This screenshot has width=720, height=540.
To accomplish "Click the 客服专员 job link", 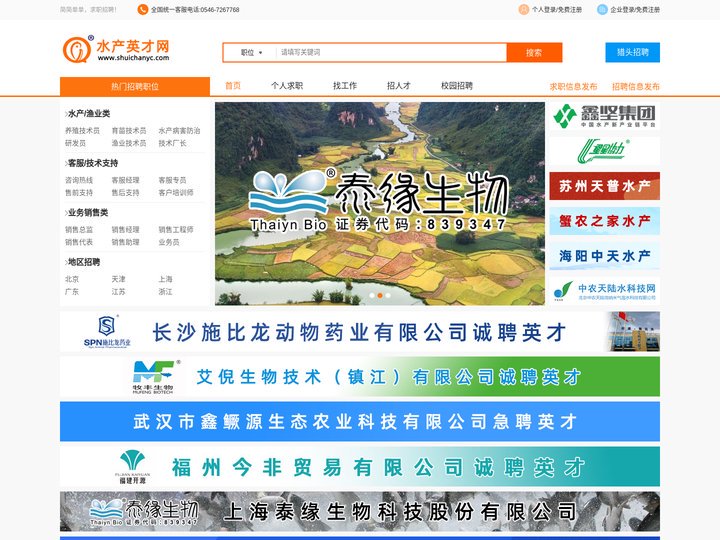I will (x=173, y=180).
